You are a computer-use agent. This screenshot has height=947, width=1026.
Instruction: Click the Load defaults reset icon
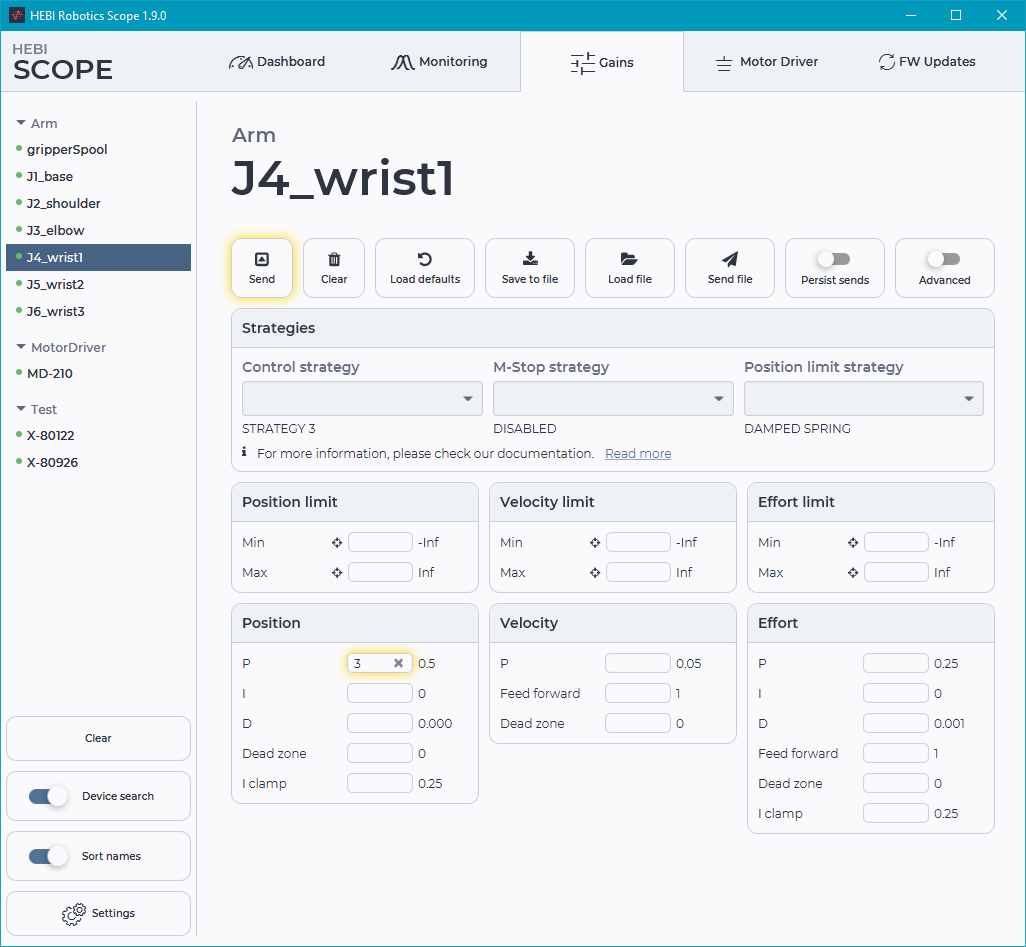[x=425, y=259]
